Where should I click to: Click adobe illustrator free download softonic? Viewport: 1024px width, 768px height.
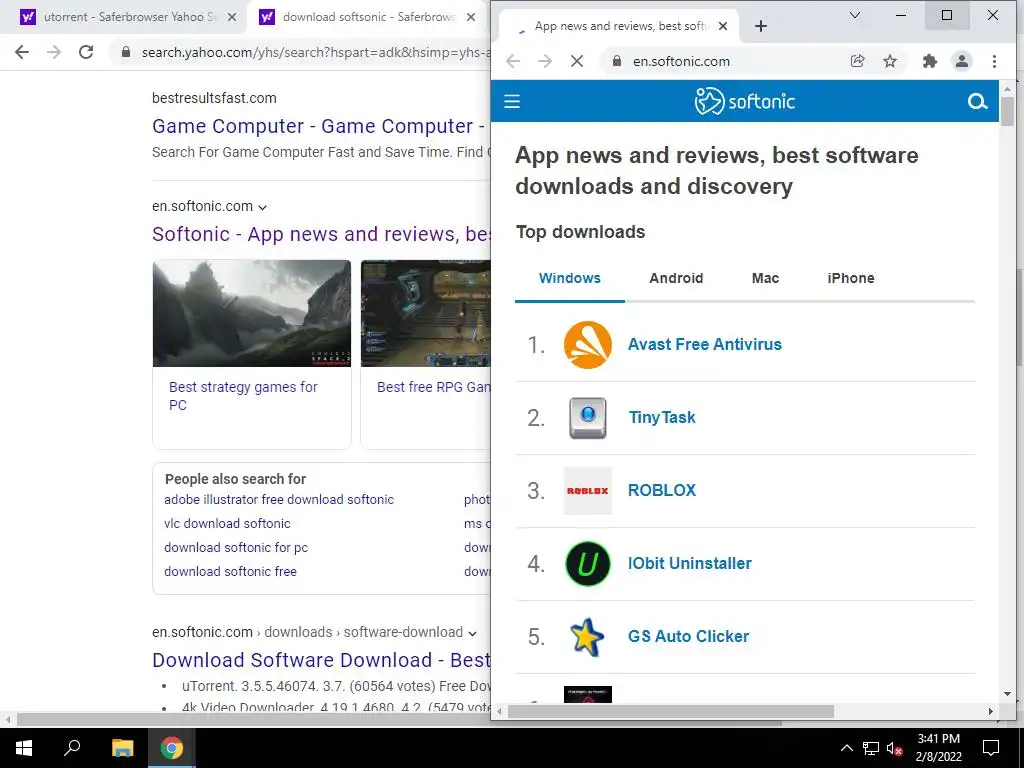(x=279, y=500)
